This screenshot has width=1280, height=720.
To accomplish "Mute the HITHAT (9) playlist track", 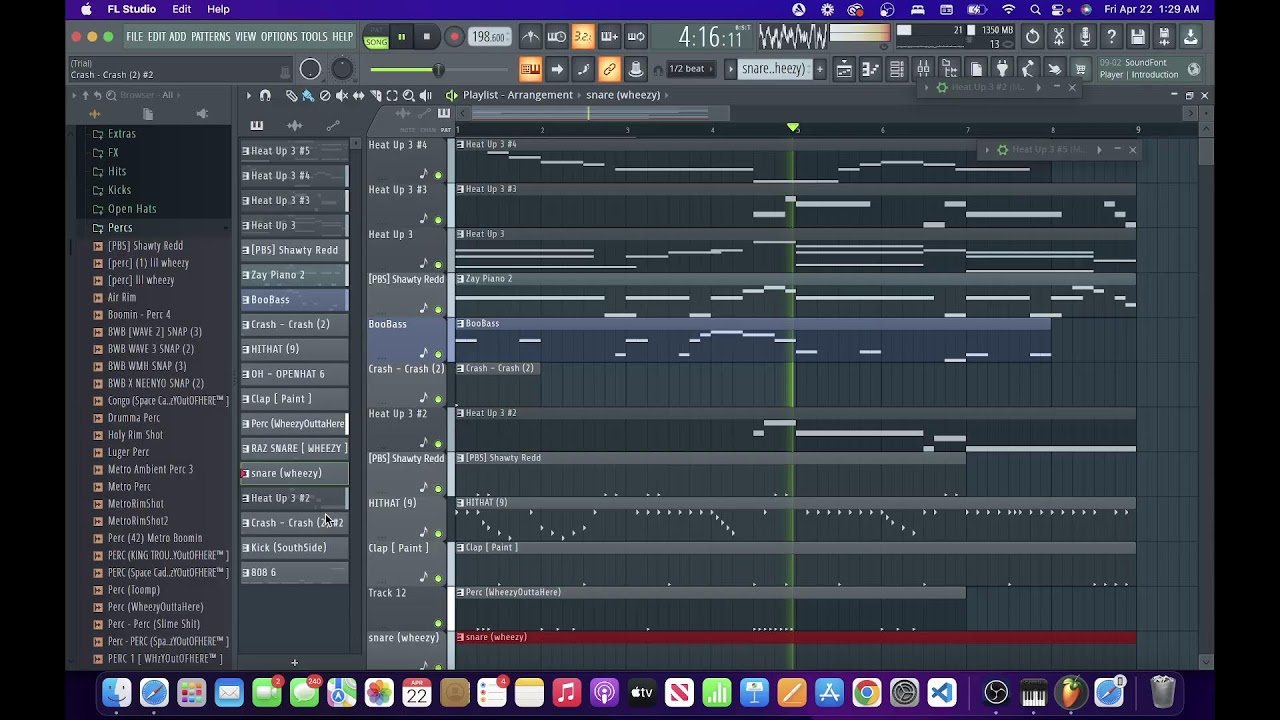I will (x=438, y=533).
